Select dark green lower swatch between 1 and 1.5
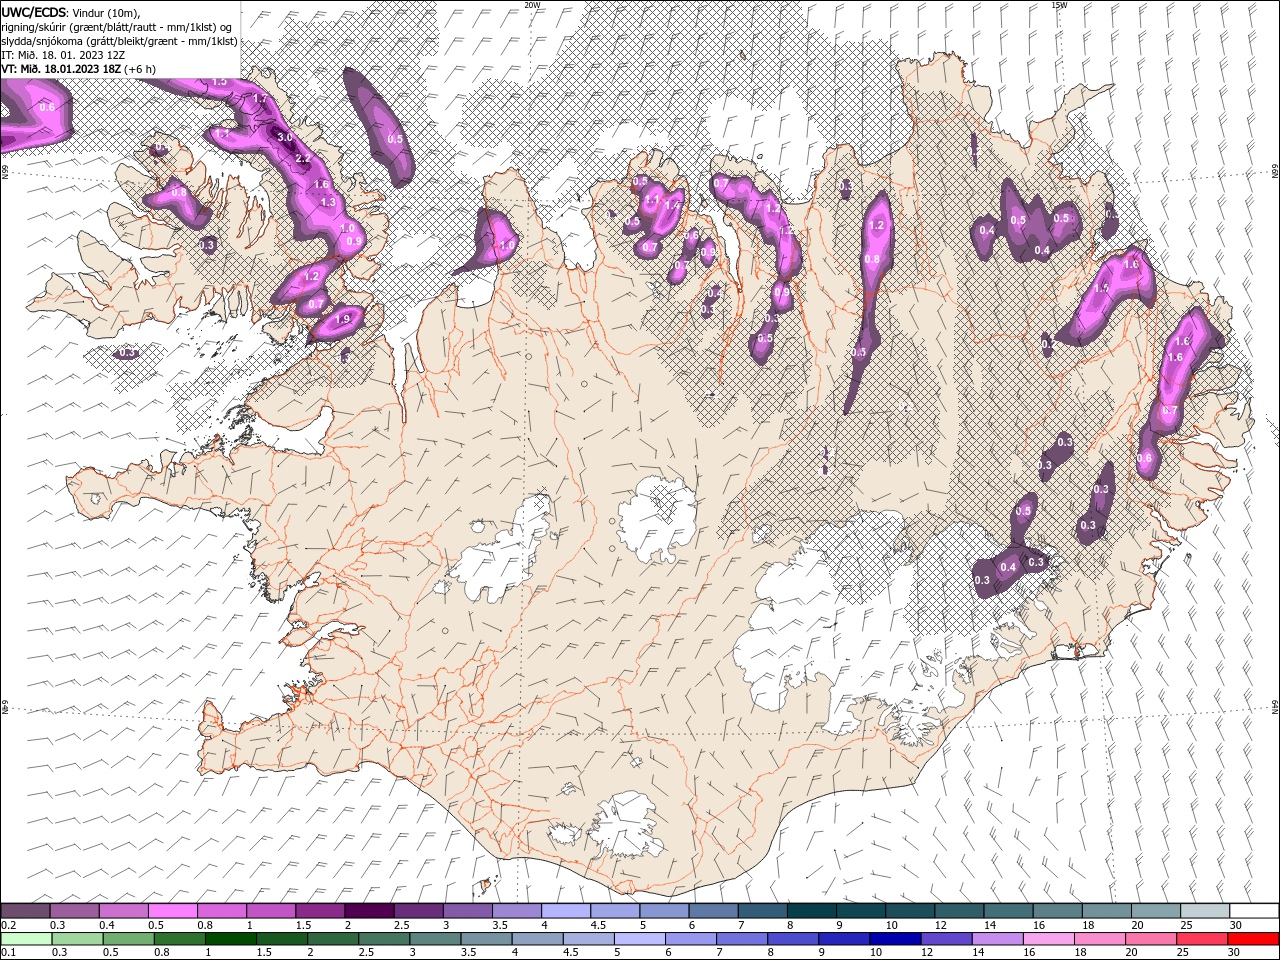The height and width of the screenshot is (960, 1280). [x=231, y=939]
